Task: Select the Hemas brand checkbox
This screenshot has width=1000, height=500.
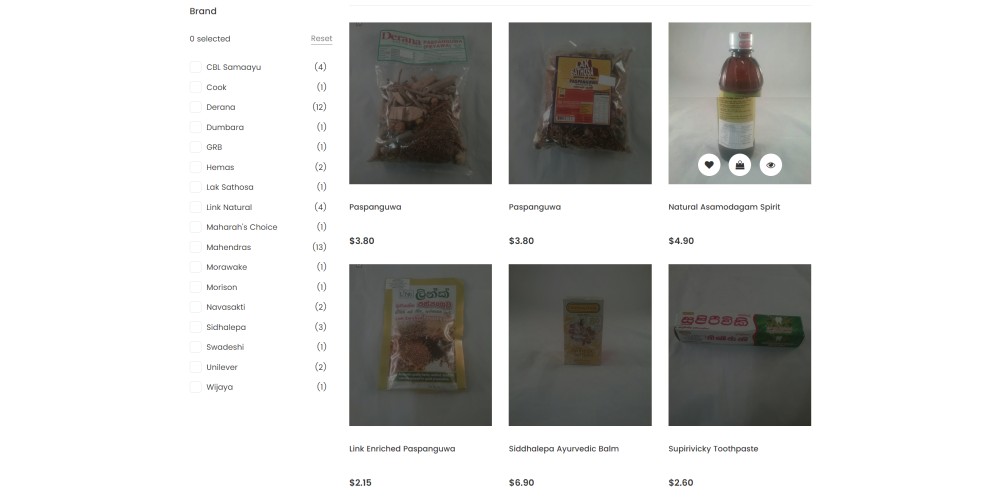Action: pyautogui.click(x=195, y=167)
